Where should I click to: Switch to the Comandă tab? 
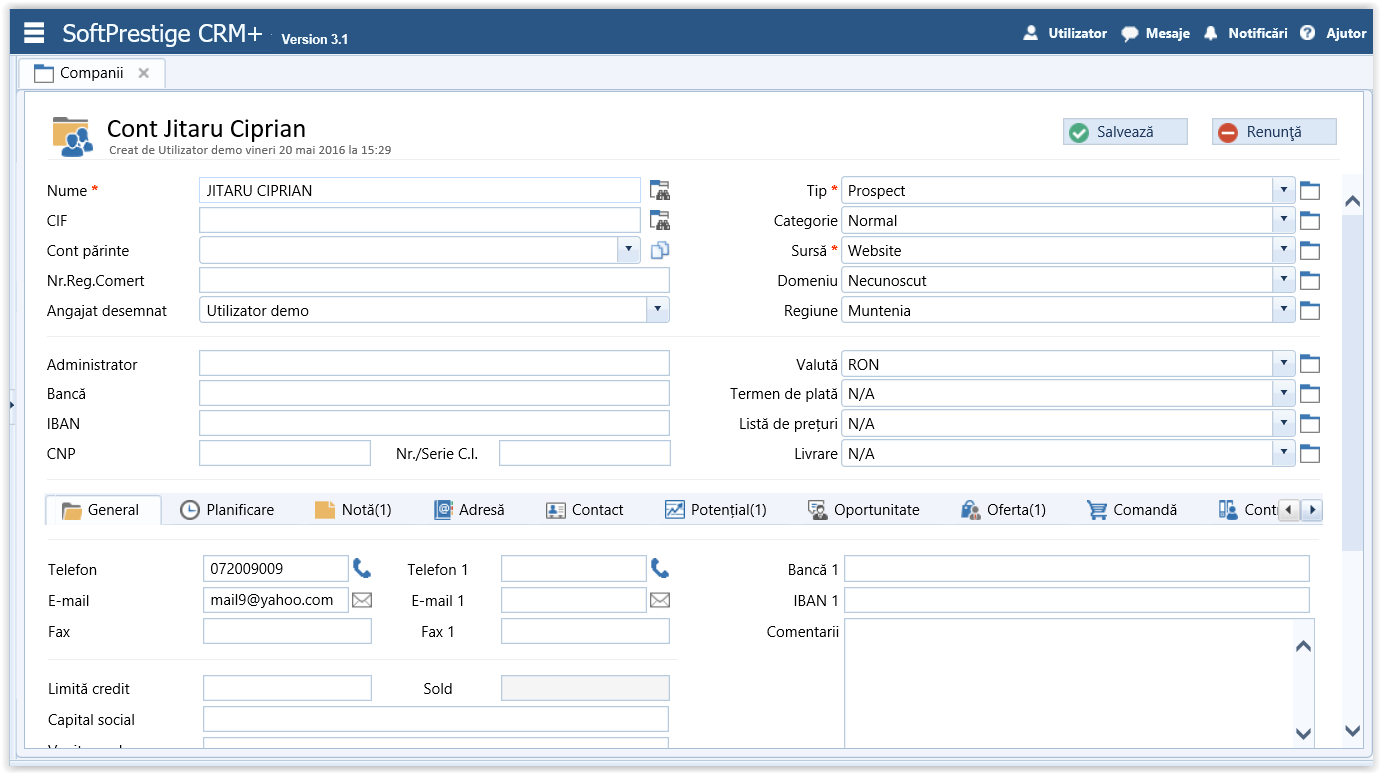tap(1132, 510)
